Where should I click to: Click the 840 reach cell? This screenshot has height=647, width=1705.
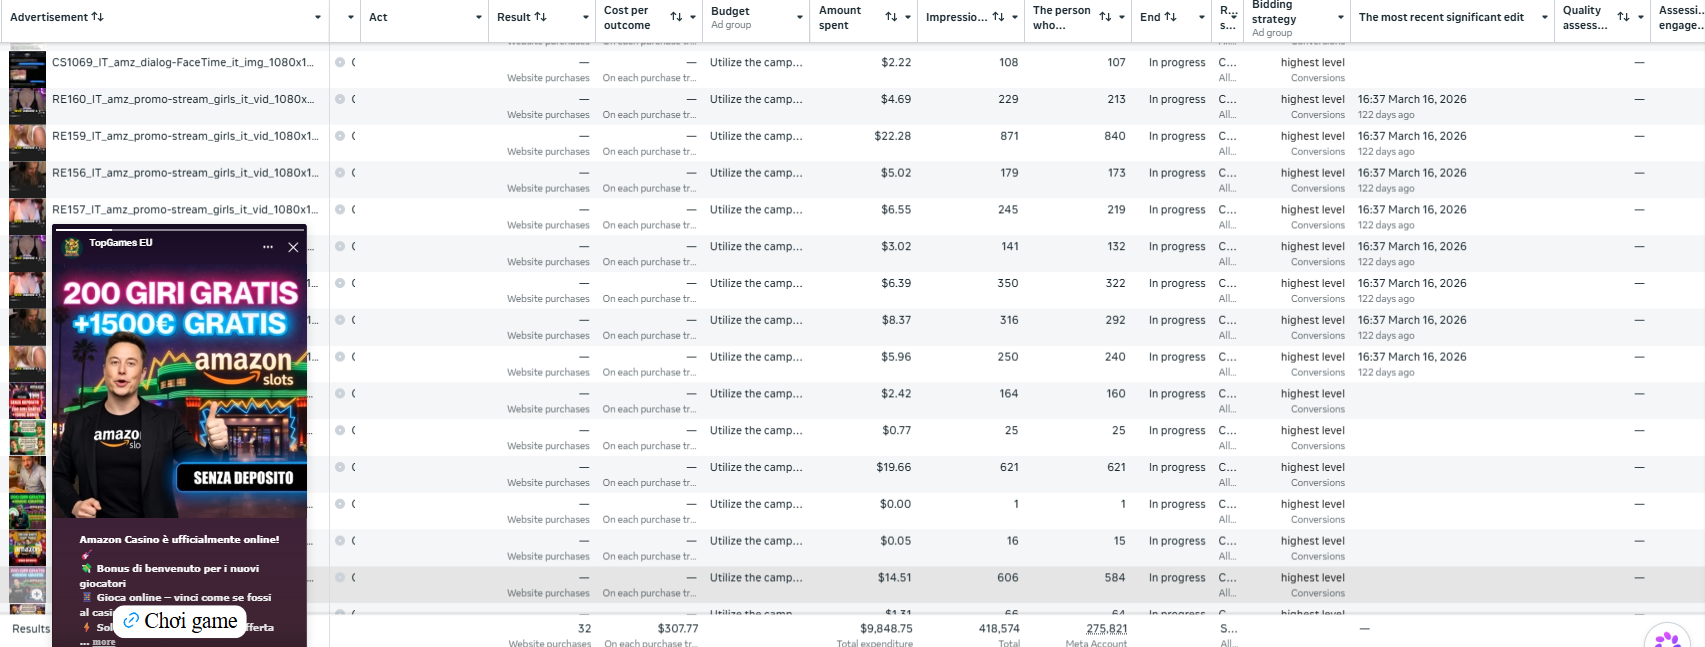click(x=1115, y=136)
